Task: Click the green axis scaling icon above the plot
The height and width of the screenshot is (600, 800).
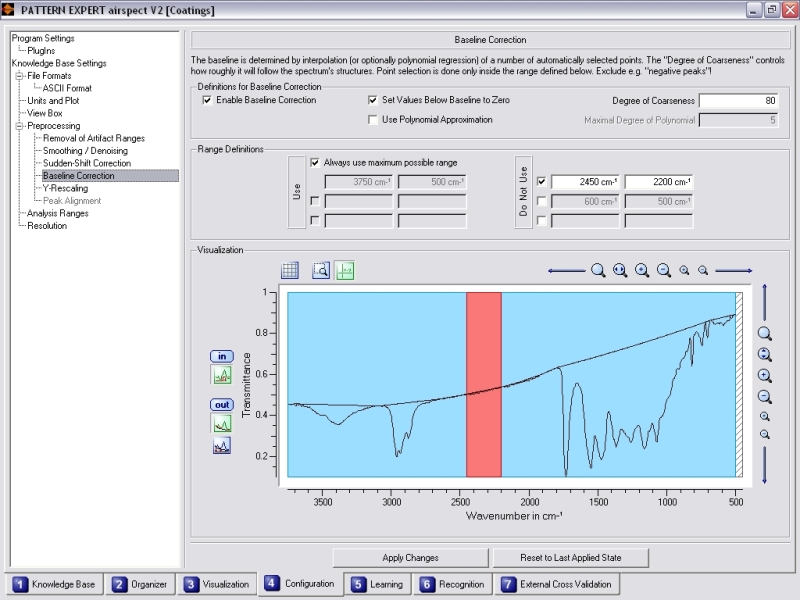Action: 345,270
